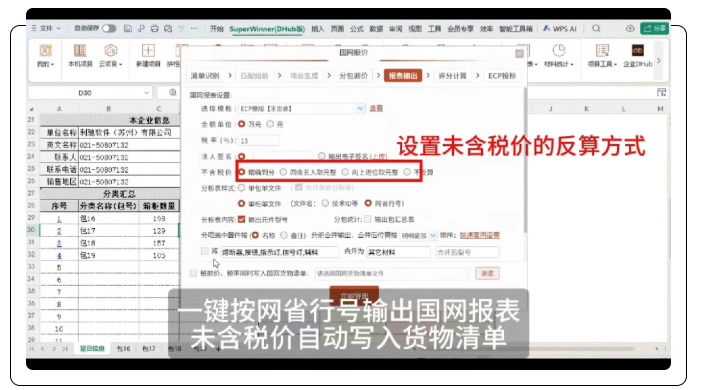The image size is (709, 390).
Task: Switch to the 开始 ribbon tab
Action: [217, 29]
